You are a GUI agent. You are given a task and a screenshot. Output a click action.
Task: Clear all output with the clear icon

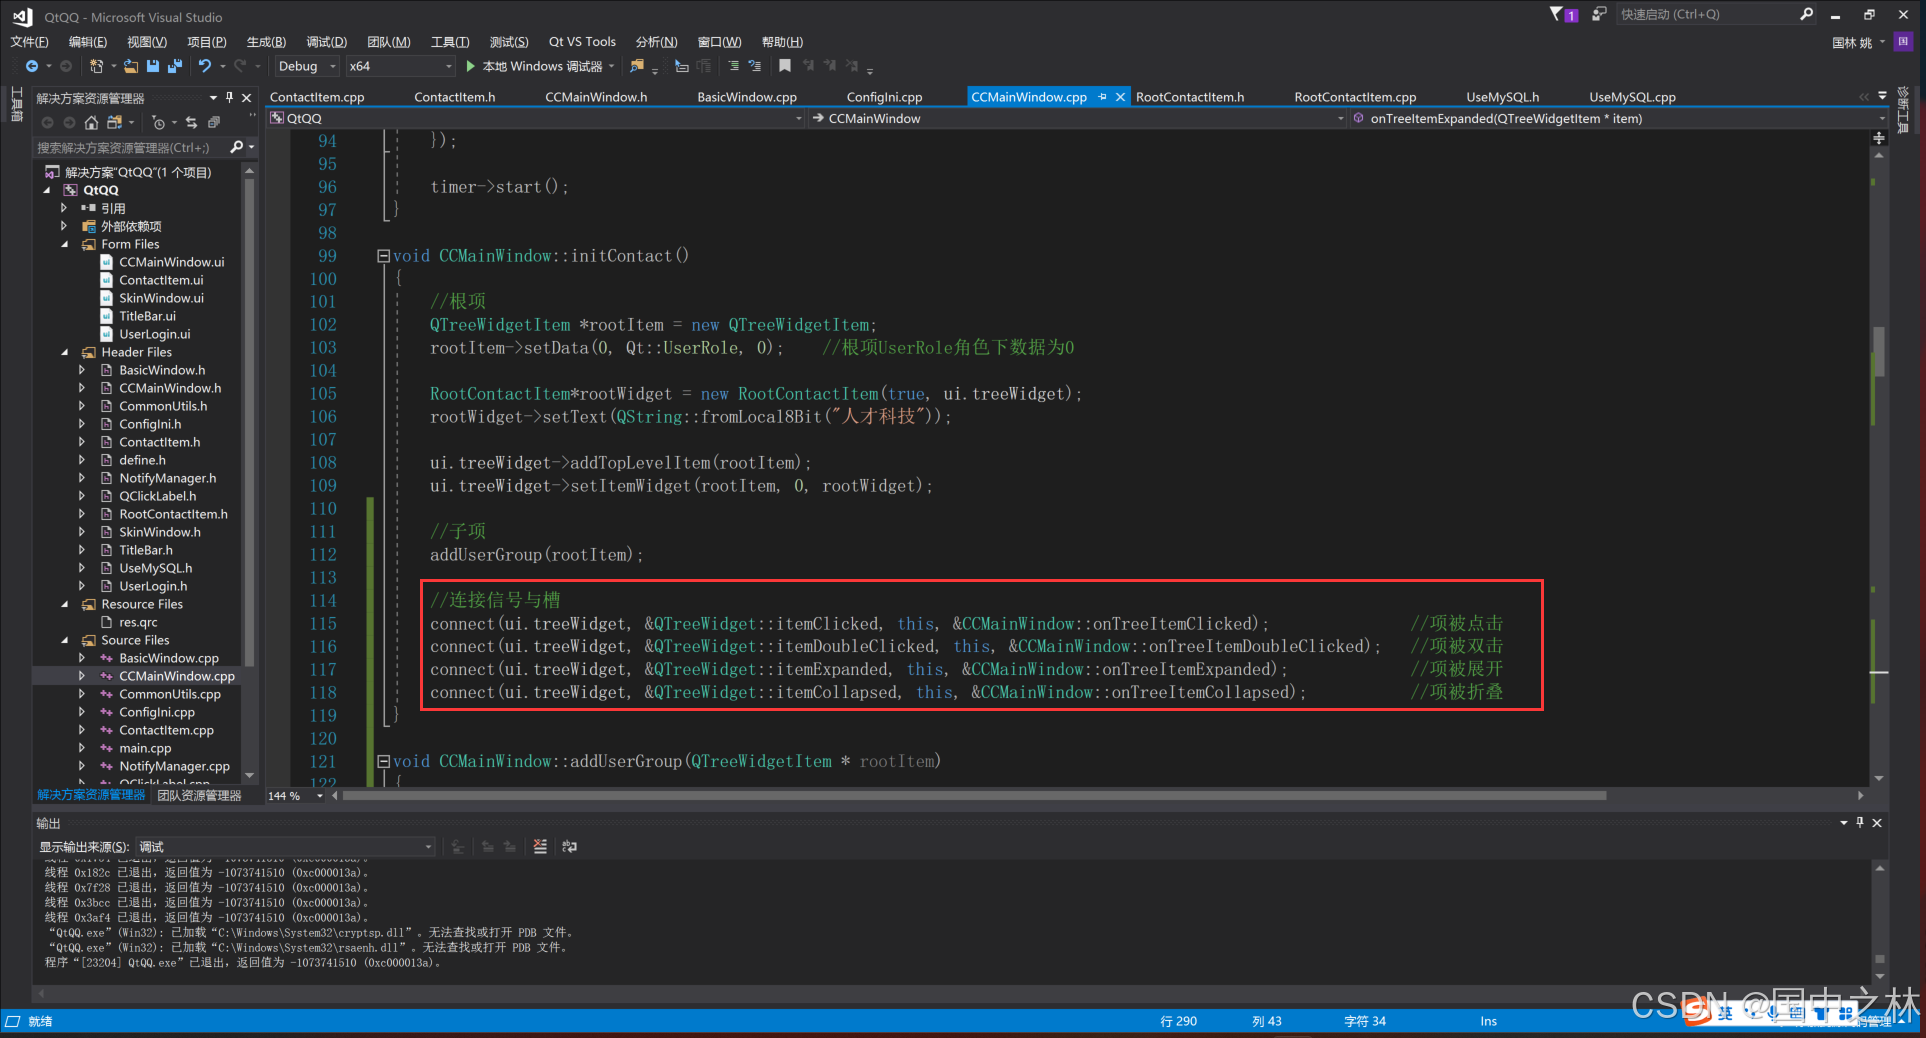click(x=540, y=846)
